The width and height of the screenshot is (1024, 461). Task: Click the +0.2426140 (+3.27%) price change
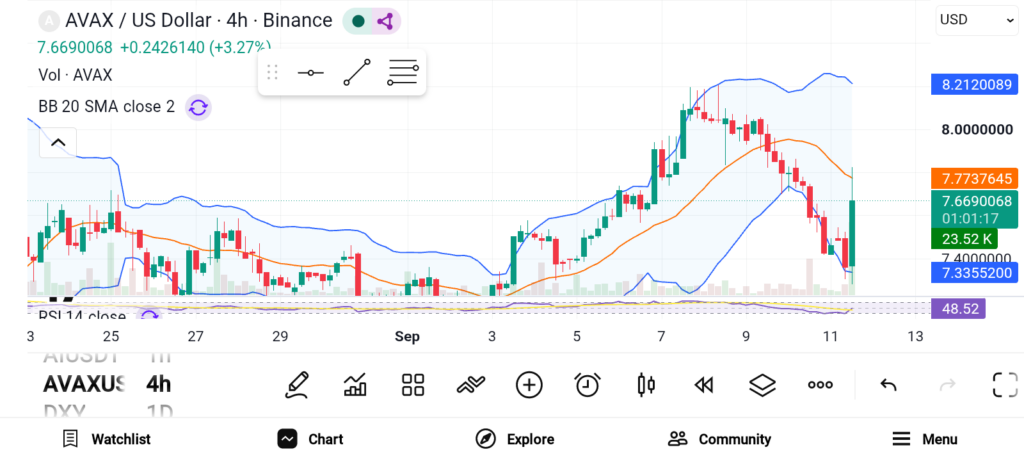[x=195, y=48]
